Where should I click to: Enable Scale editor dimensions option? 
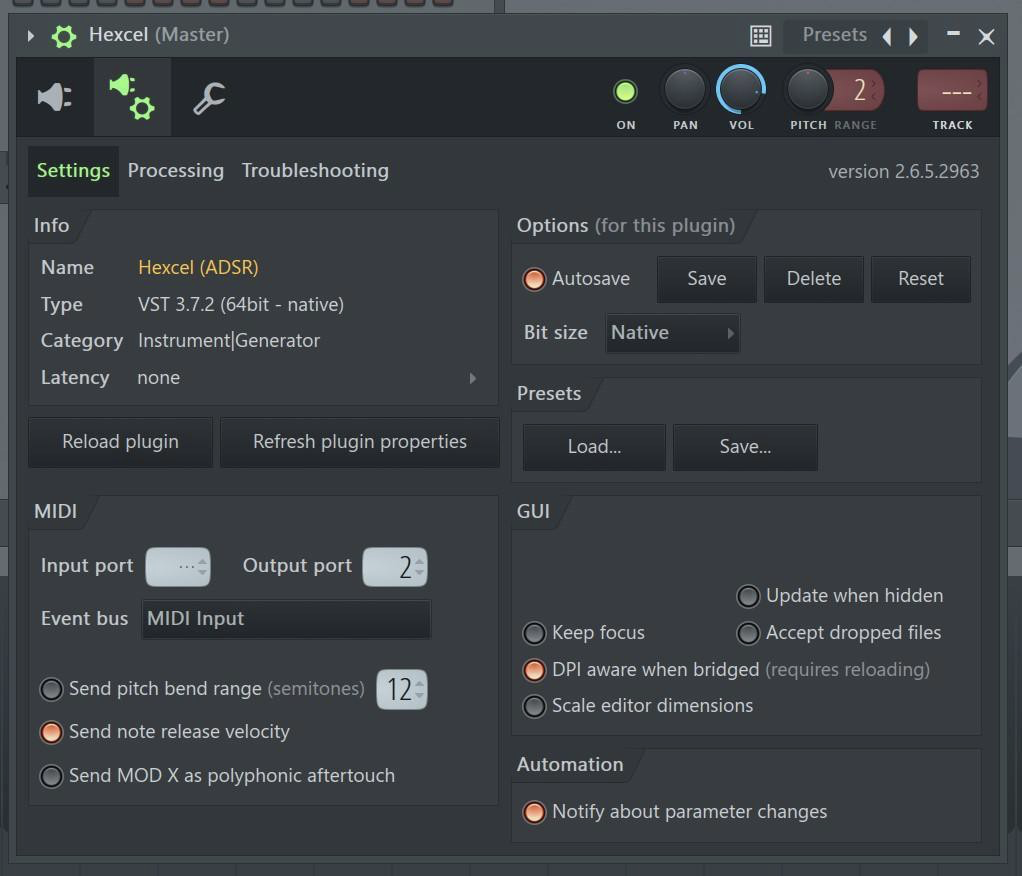pos(534,706)
